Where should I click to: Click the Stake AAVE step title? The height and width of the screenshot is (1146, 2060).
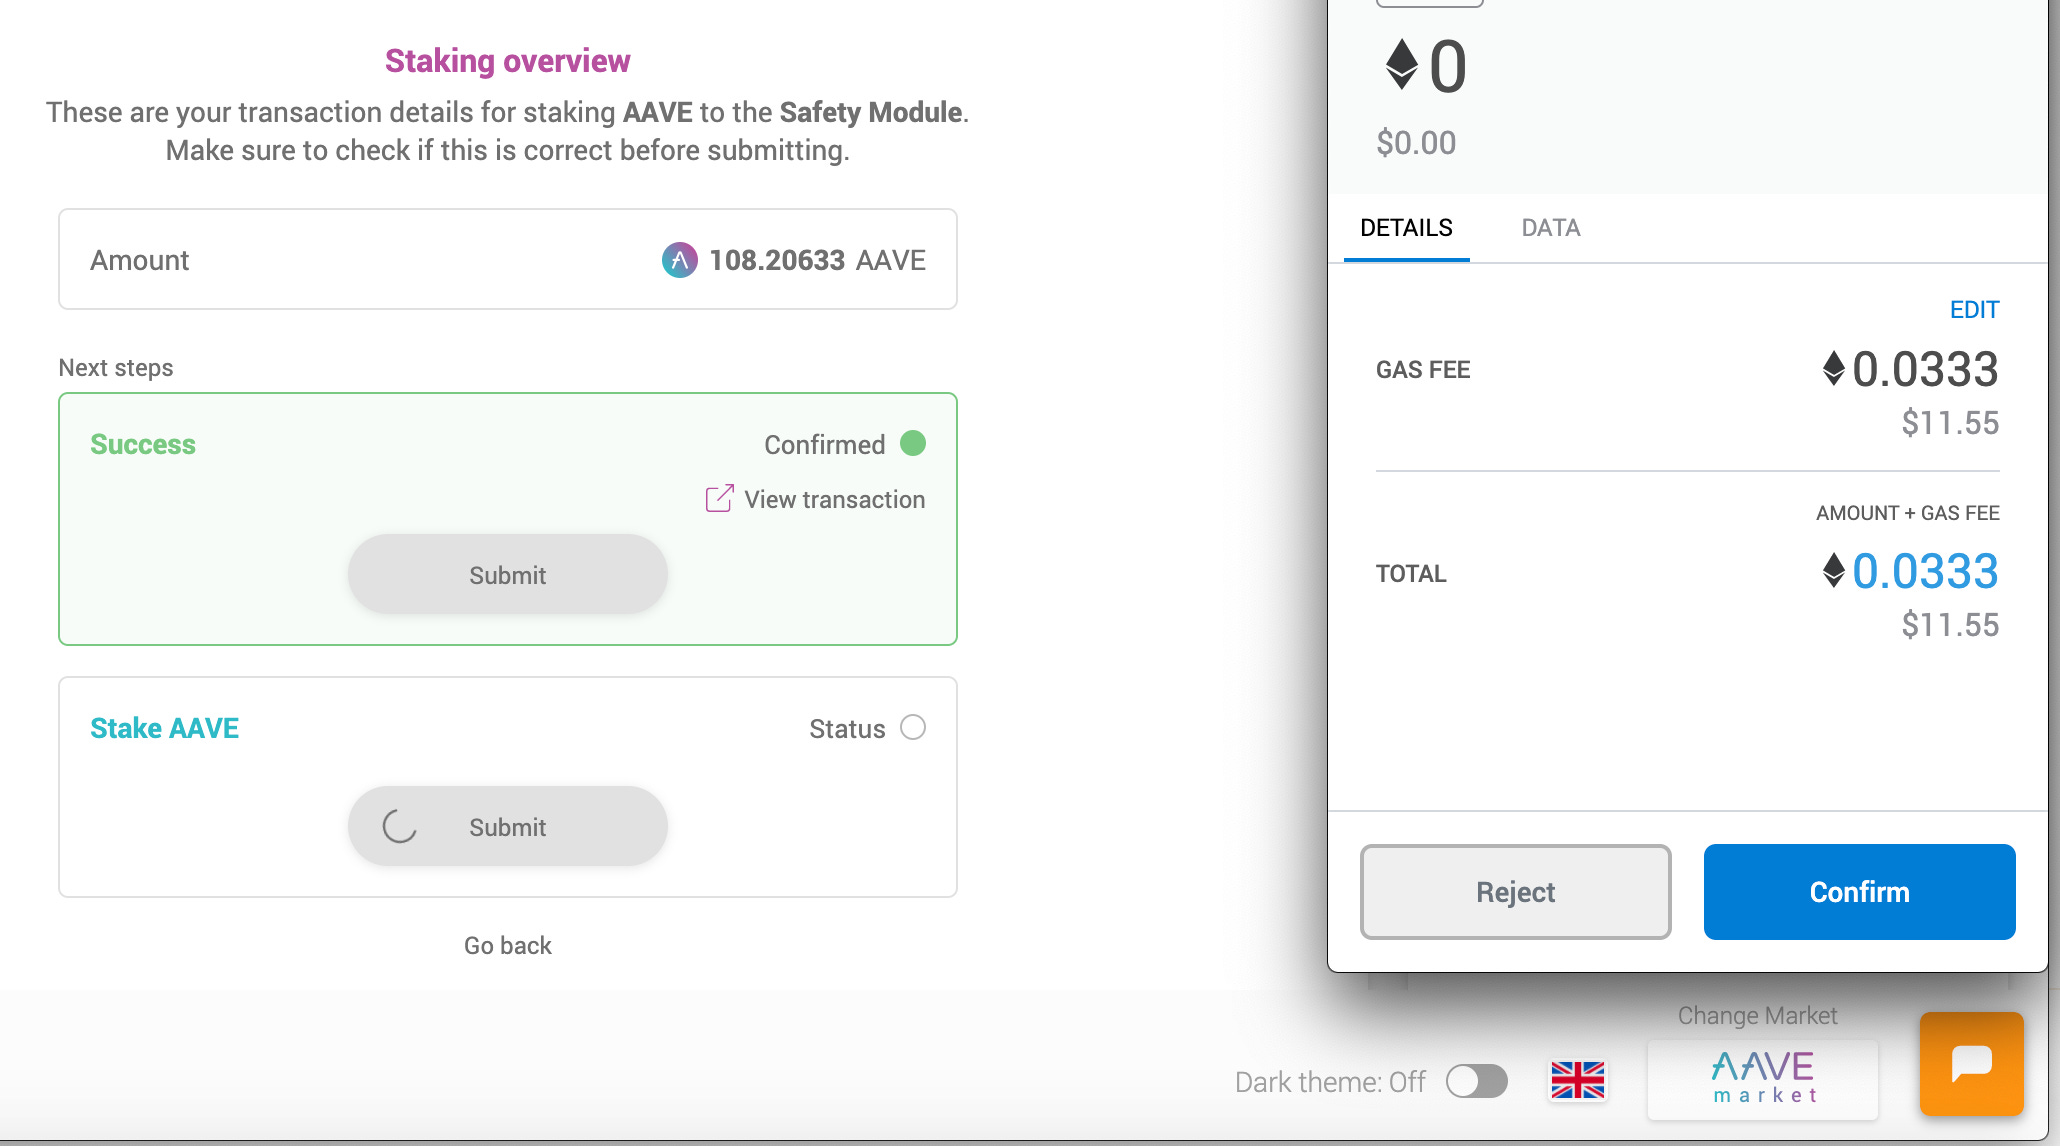pos(164,728)
